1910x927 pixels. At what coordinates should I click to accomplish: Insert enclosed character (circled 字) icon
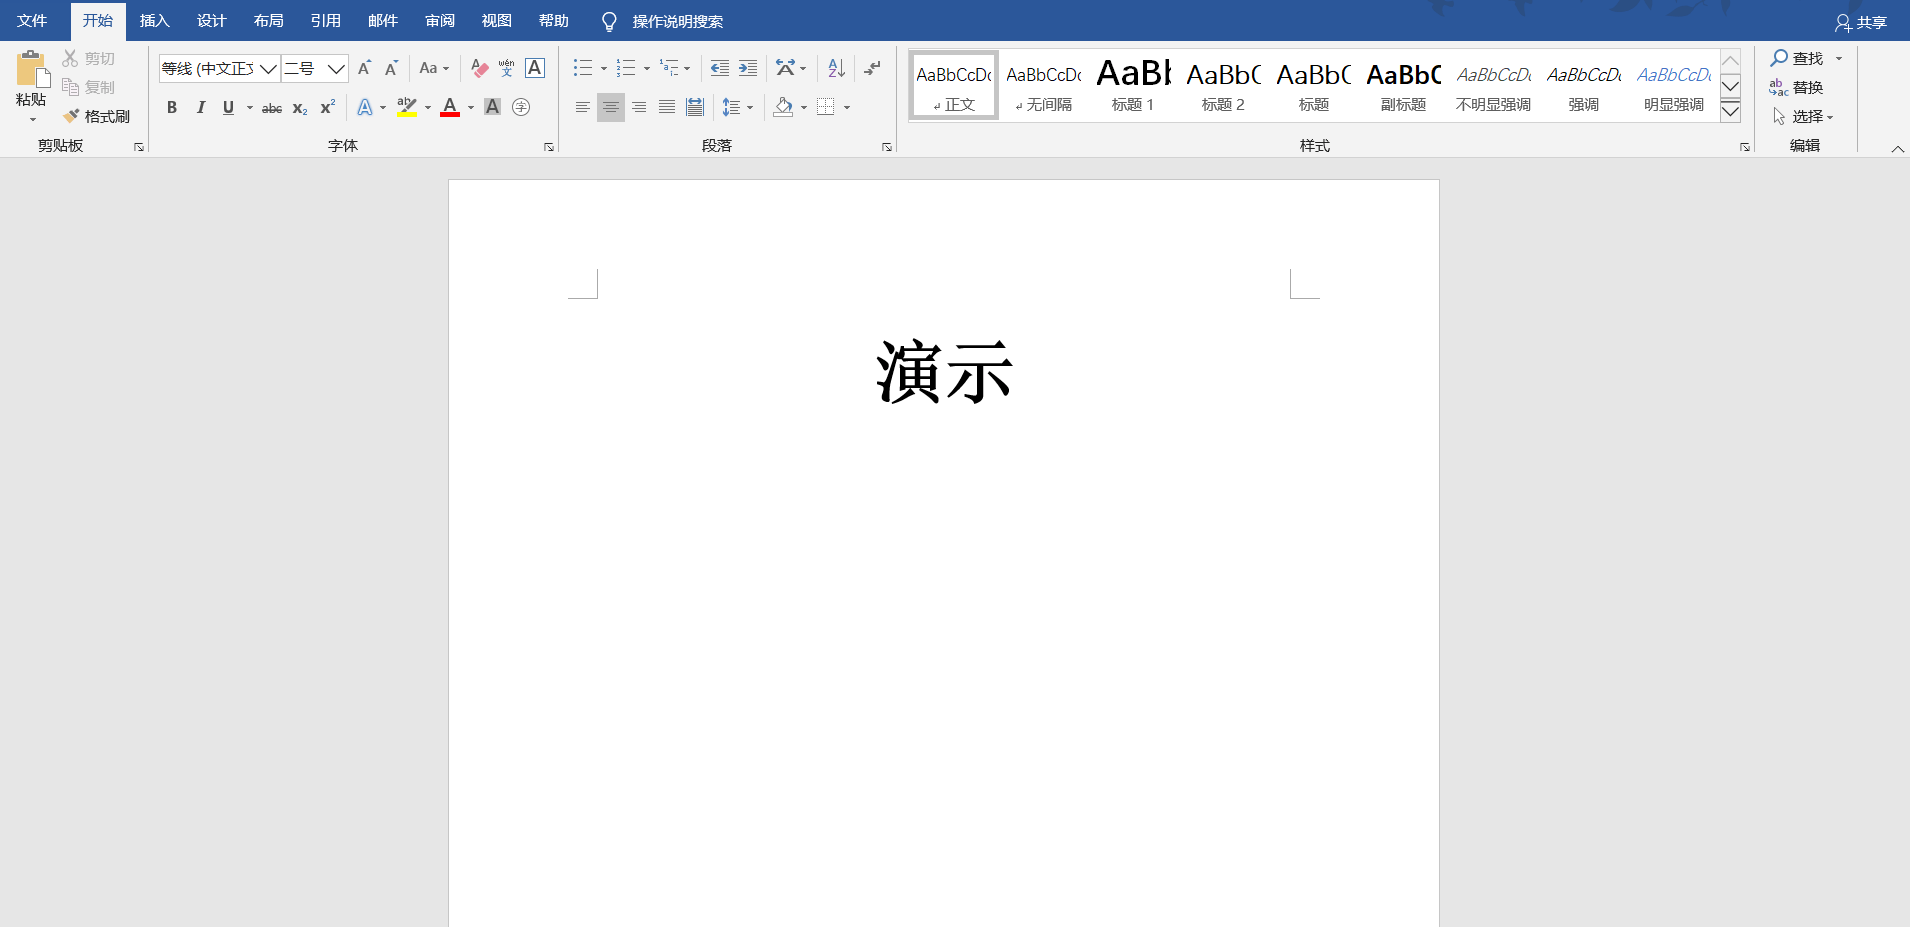click(x=521, y=107)
